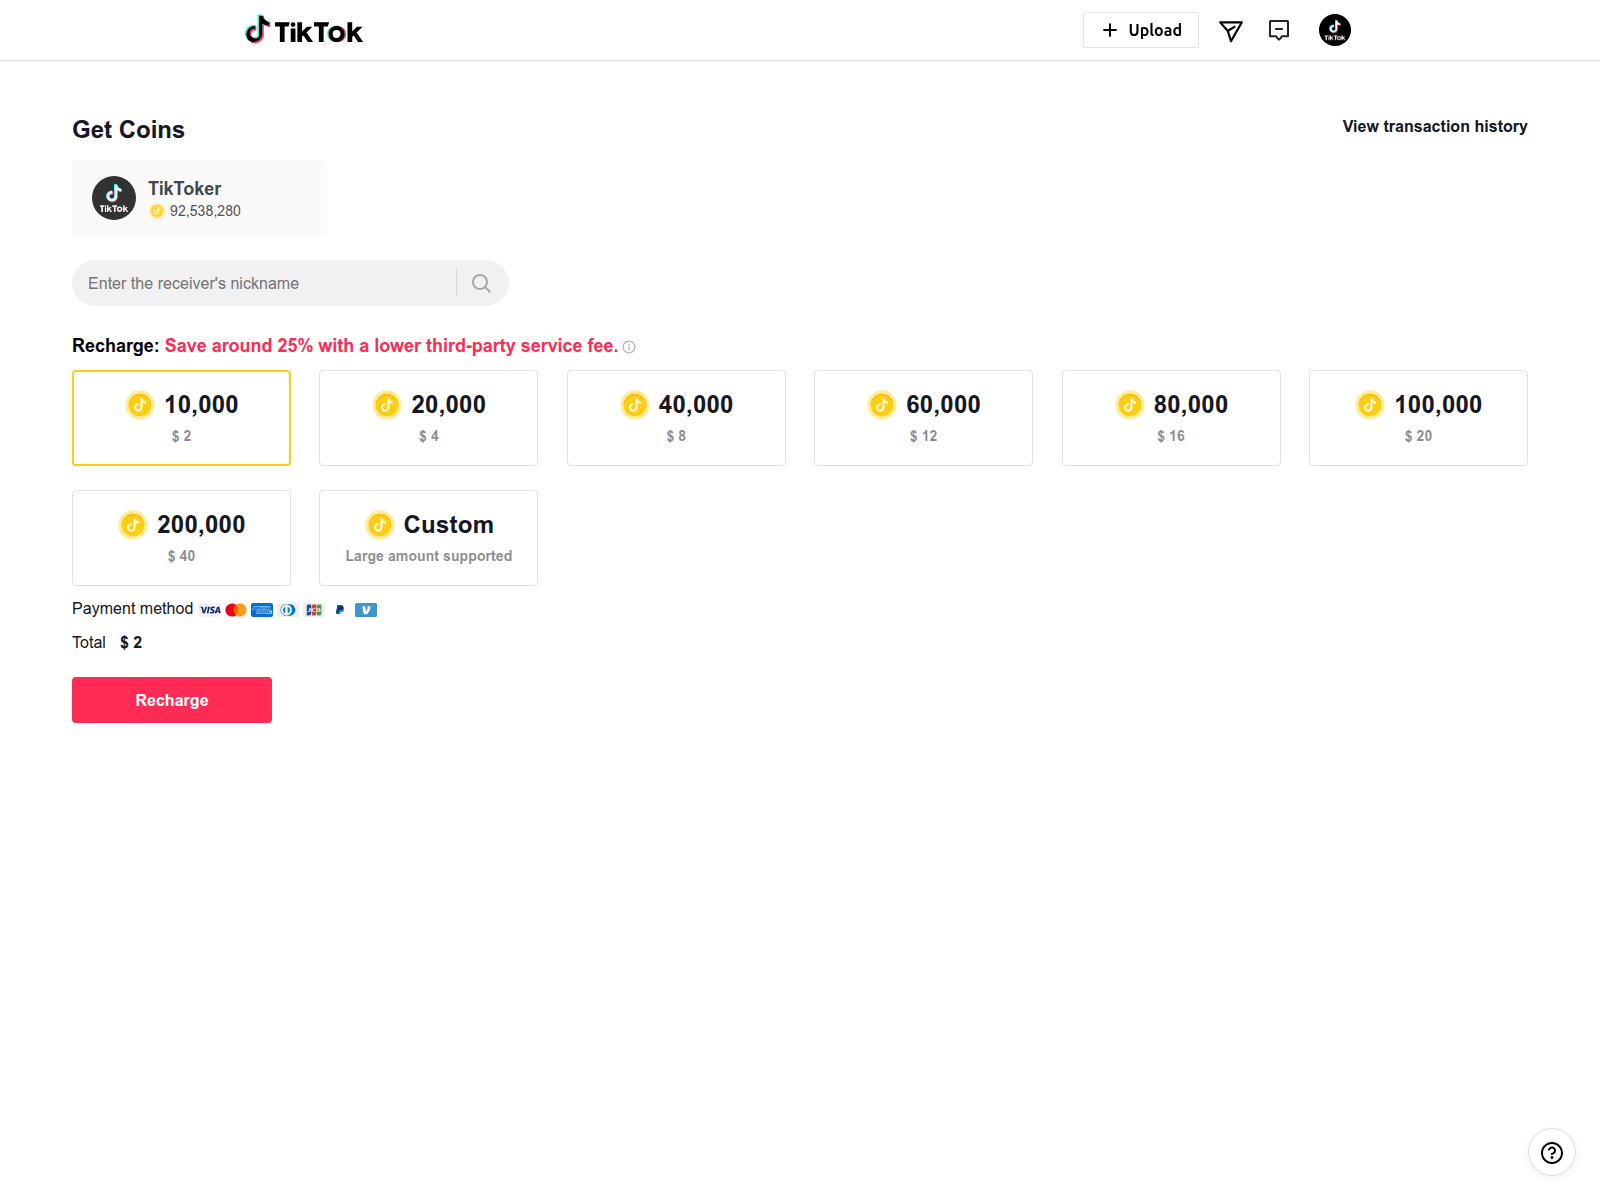Open the Messages paper plane icon
1600x1200 pixels.
pos(1231,31)
